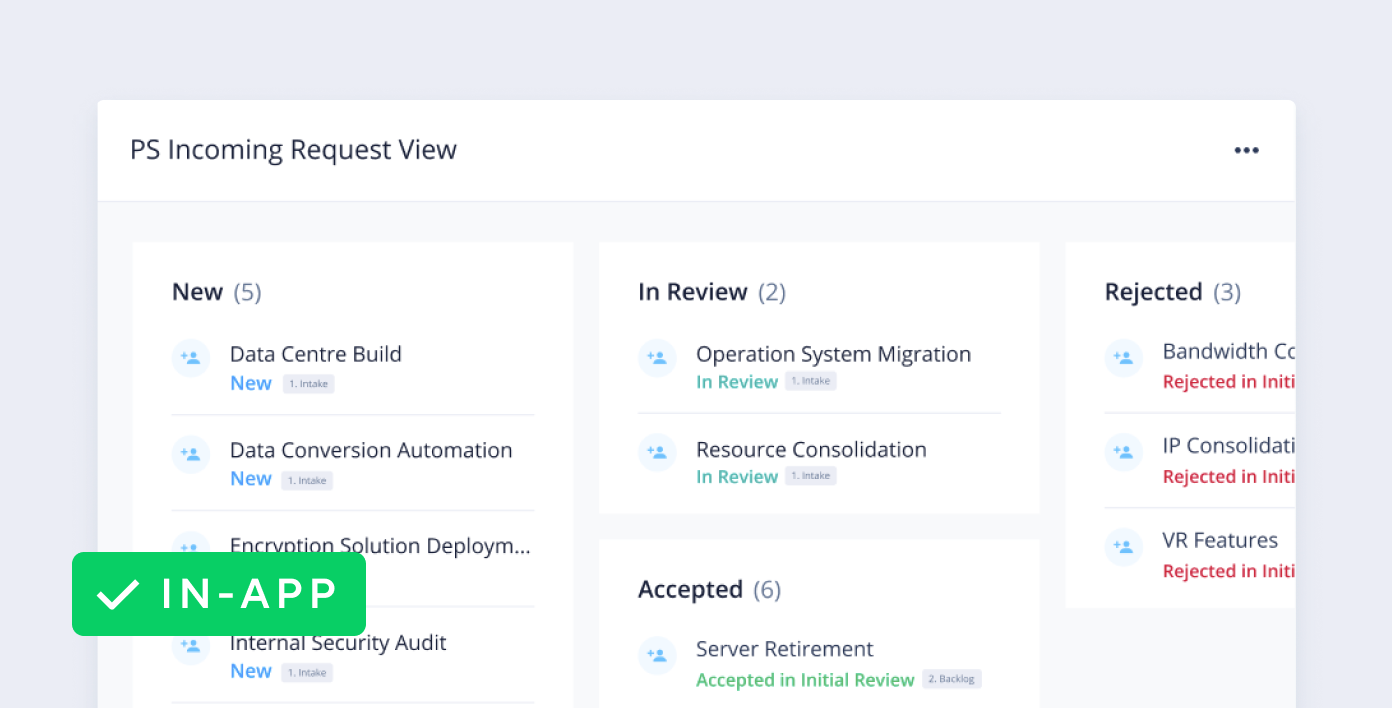Open the Data Centre Build request
The image size is (1392, 708).
pyautogui.click(x=315, y=354)
